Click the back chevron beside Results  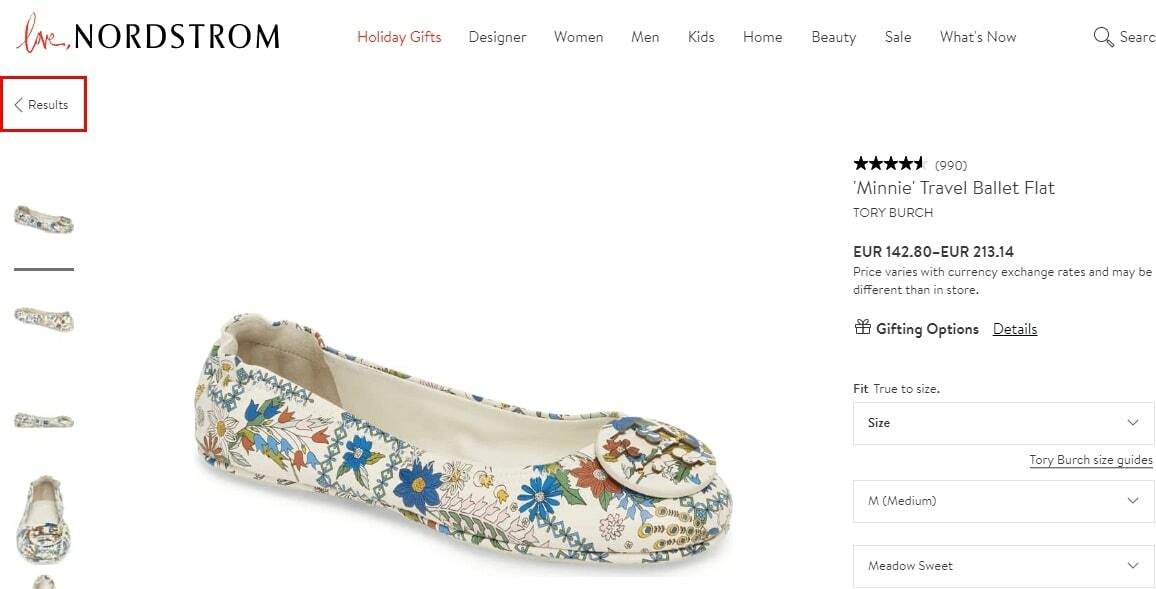(x=18, y=105)
